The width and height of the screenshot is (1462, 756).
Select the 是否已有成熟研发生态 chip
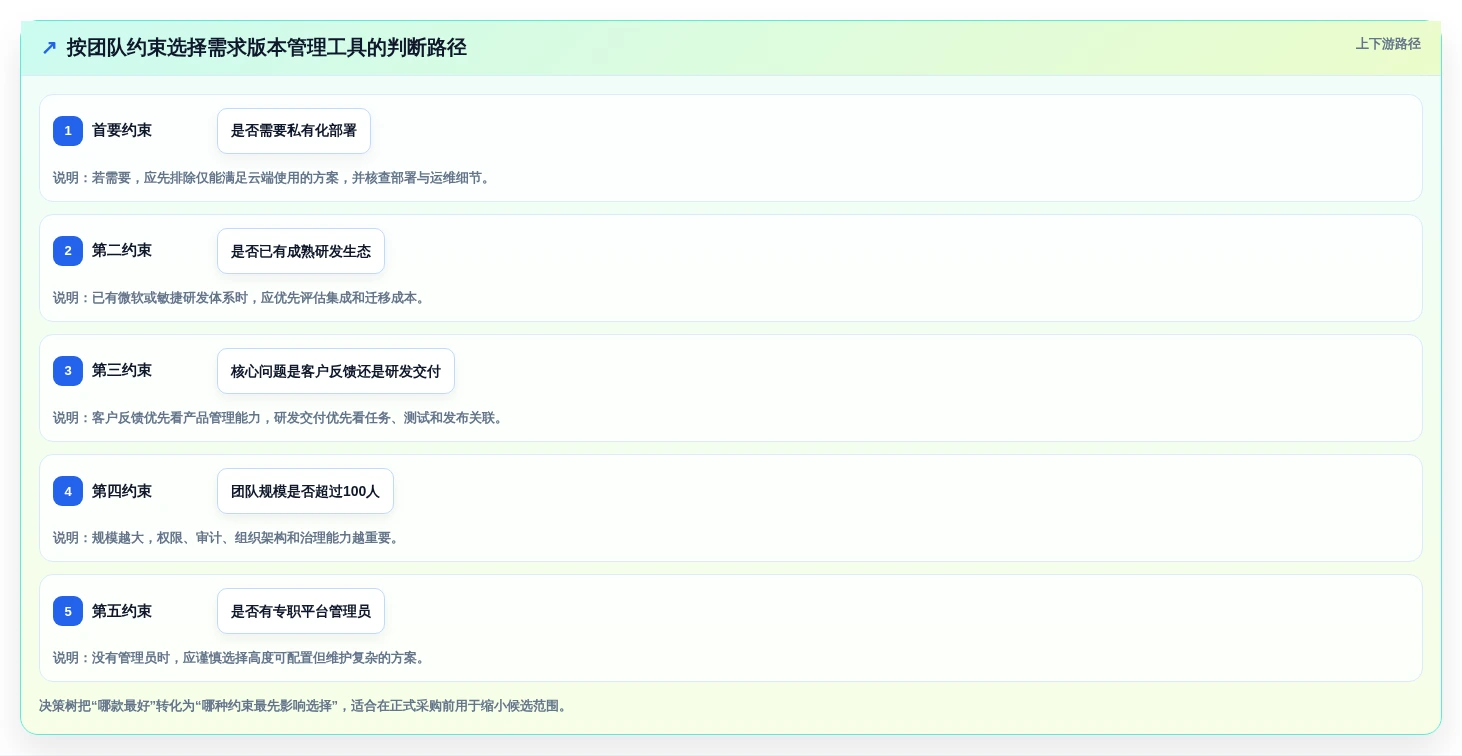click(301, 251)
